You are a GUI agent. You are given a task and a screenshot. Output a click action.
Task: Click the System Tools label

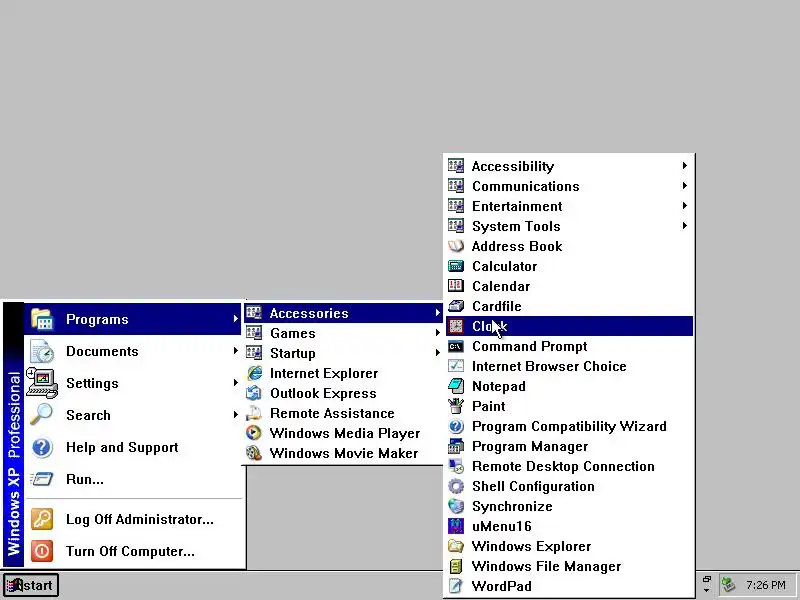pyautogui.click(x=516, y=226)
